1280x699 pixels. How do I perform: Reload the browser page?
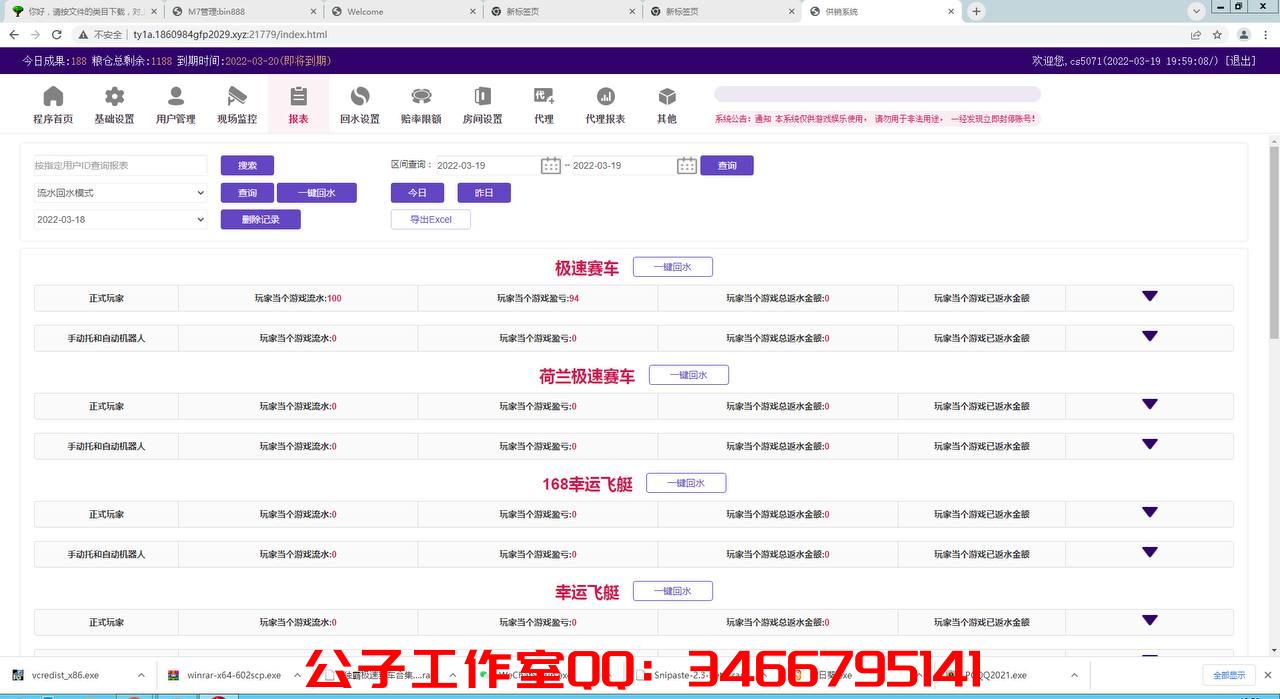coord(57,34)
